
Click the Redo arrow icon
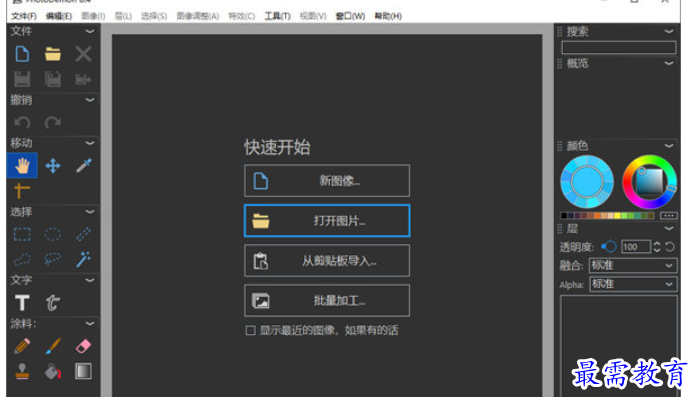click(x=53, y=122)
